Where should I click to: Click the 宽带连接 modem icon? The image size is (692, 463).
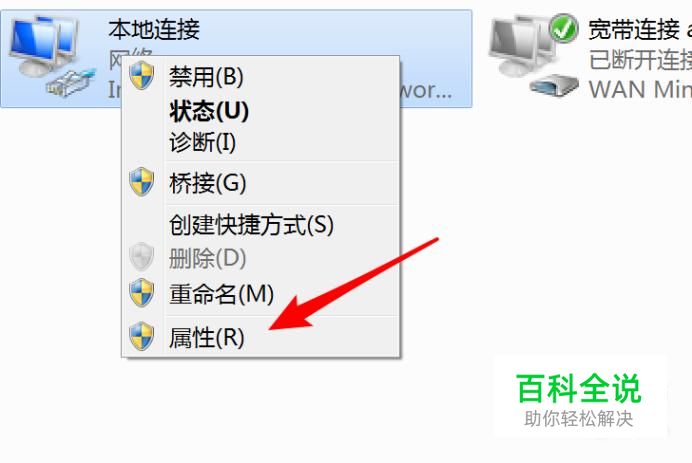(x=533, y=55)
